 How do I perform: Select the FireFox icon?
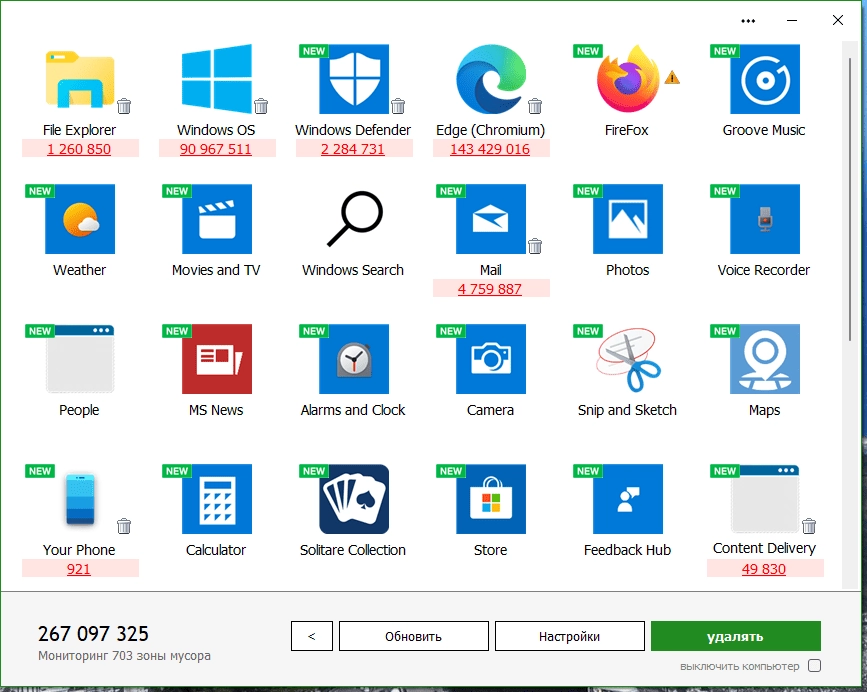pos(628,79)
